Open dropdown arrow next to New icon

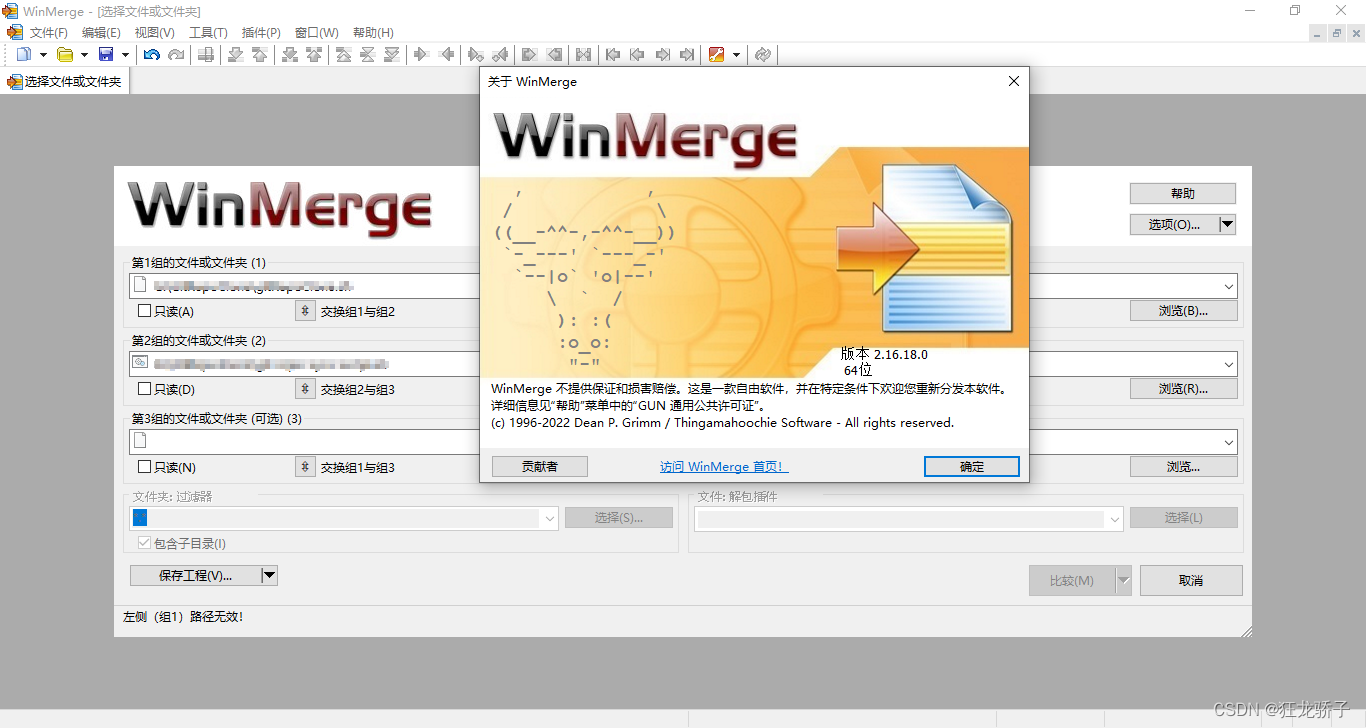point(43,54)
